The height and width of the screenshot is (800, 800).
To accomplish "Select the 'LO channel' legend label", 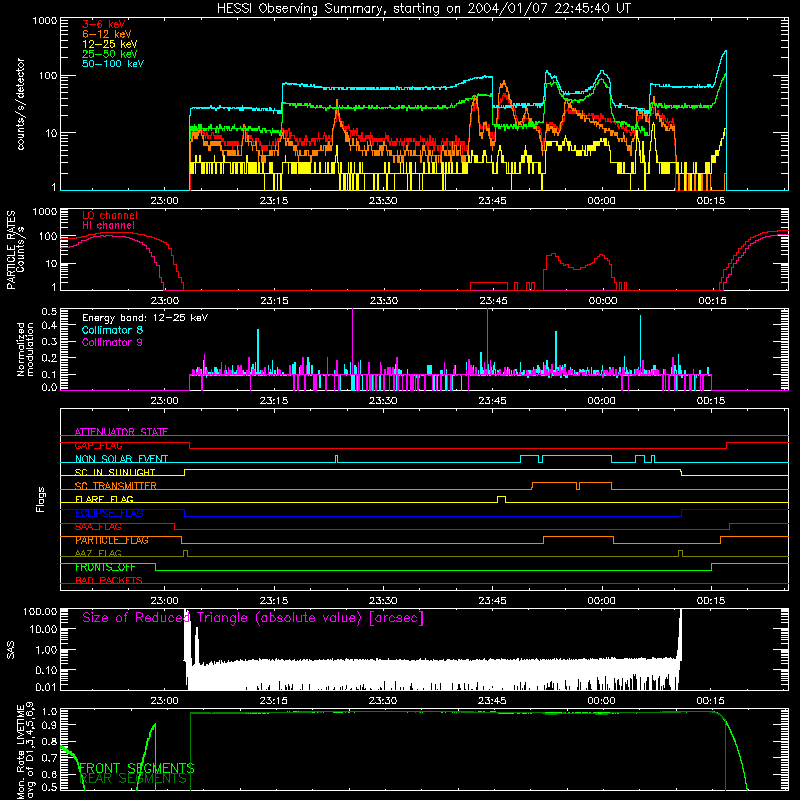I will point(110,215).
